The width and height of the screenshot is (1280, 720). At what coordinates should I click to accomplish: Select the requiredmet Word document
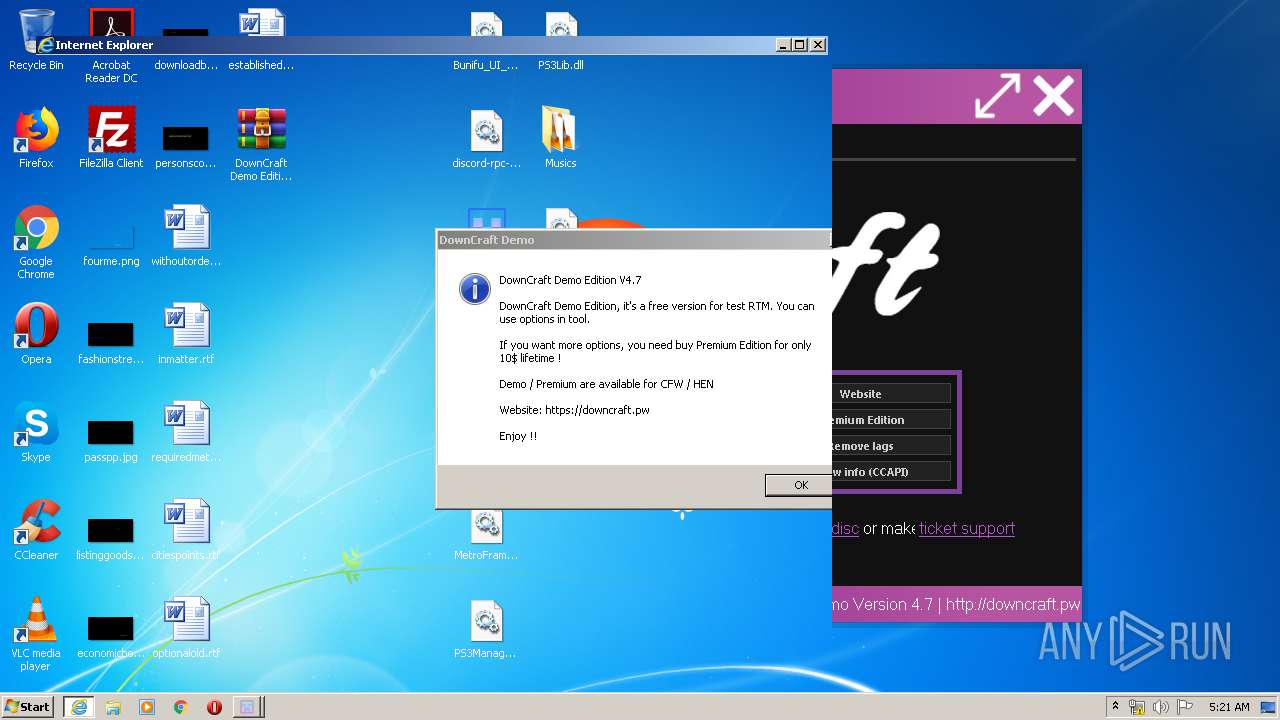[186, 432]
